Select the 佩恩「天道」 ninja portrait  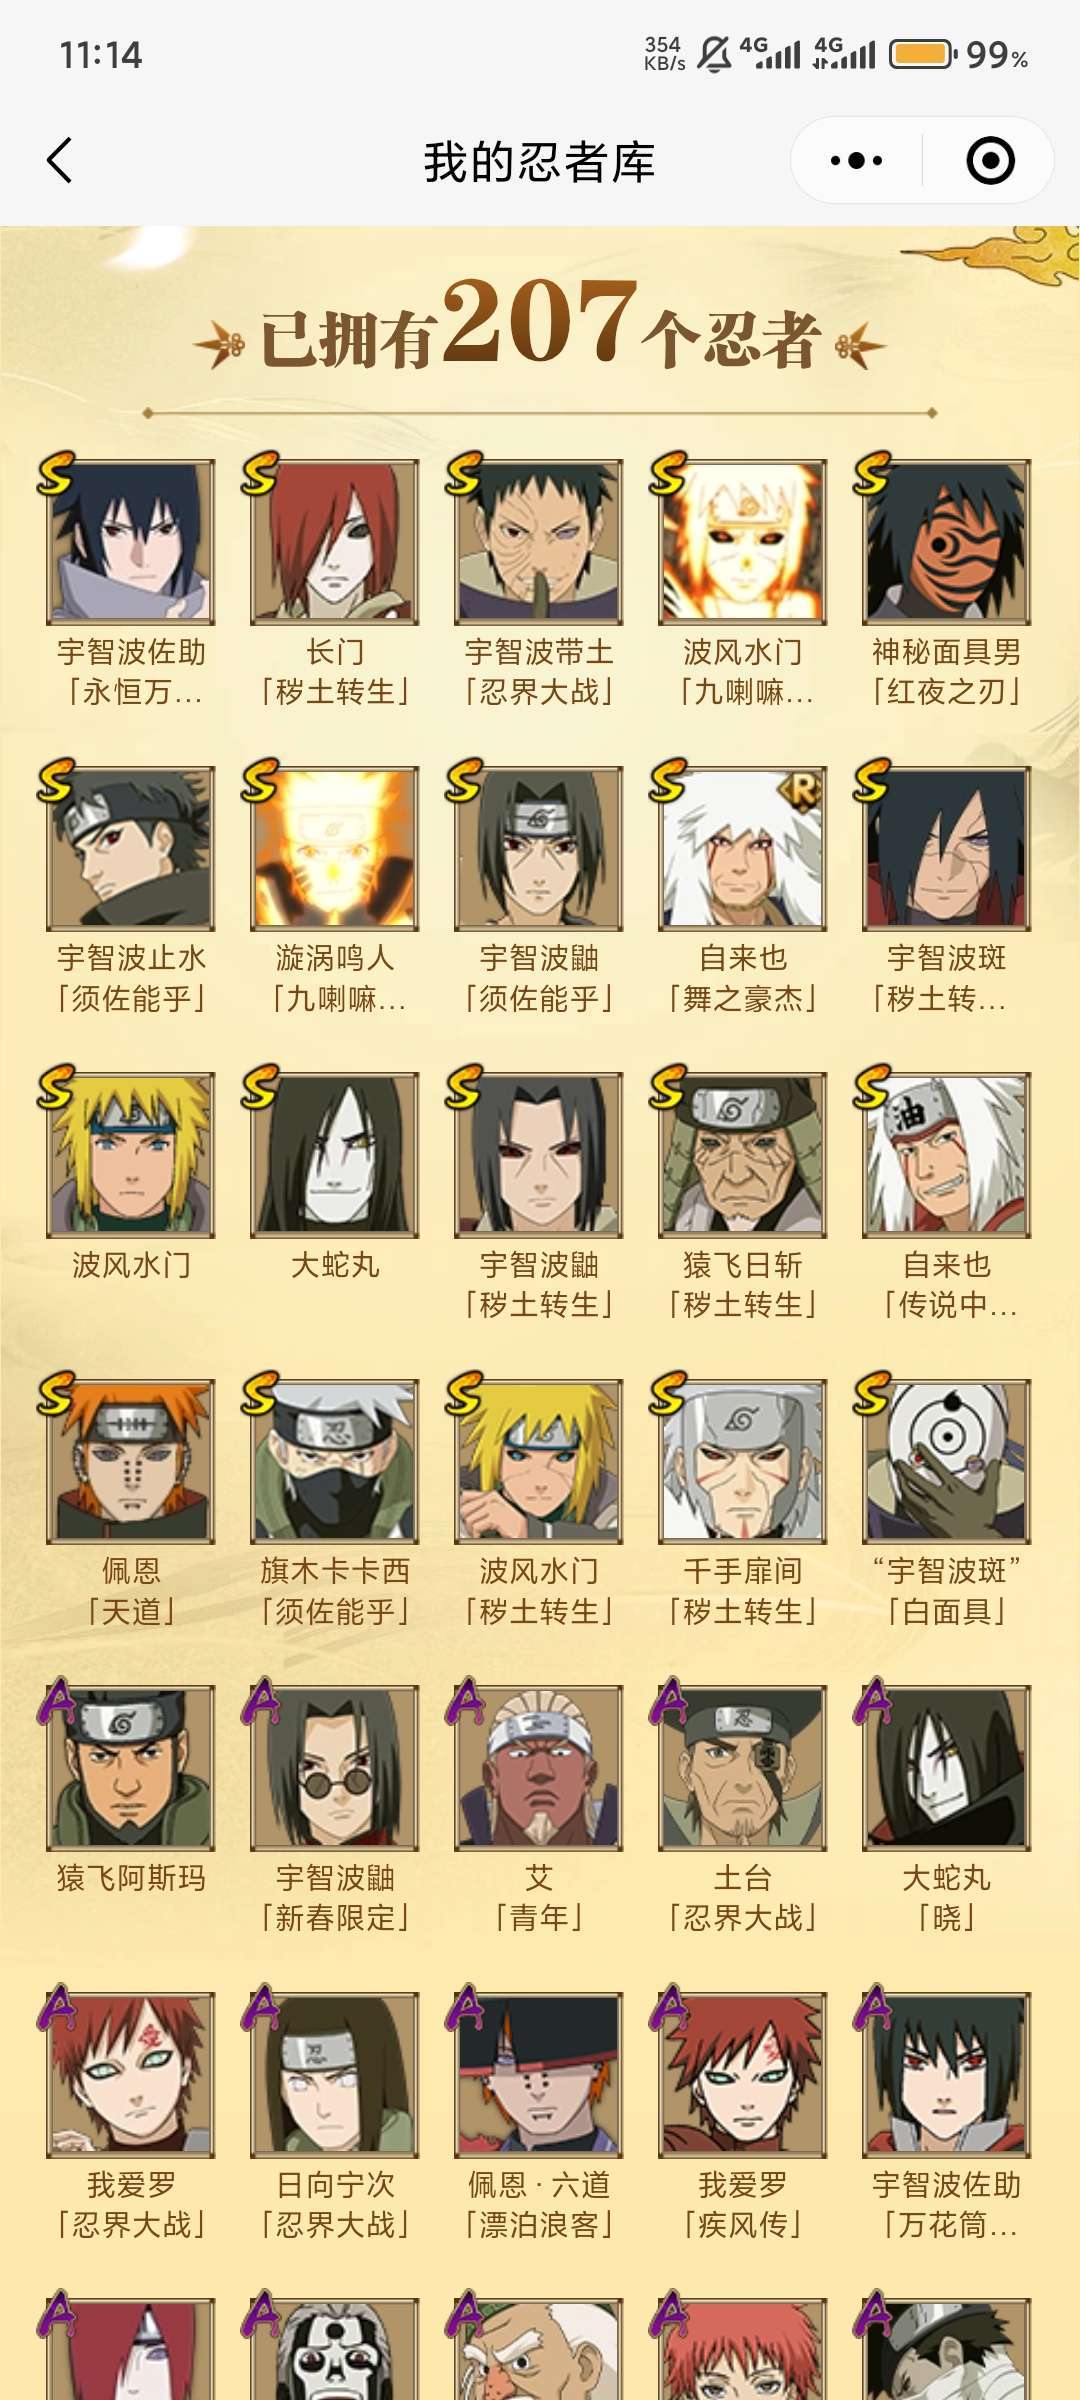tap(131, 1462)
